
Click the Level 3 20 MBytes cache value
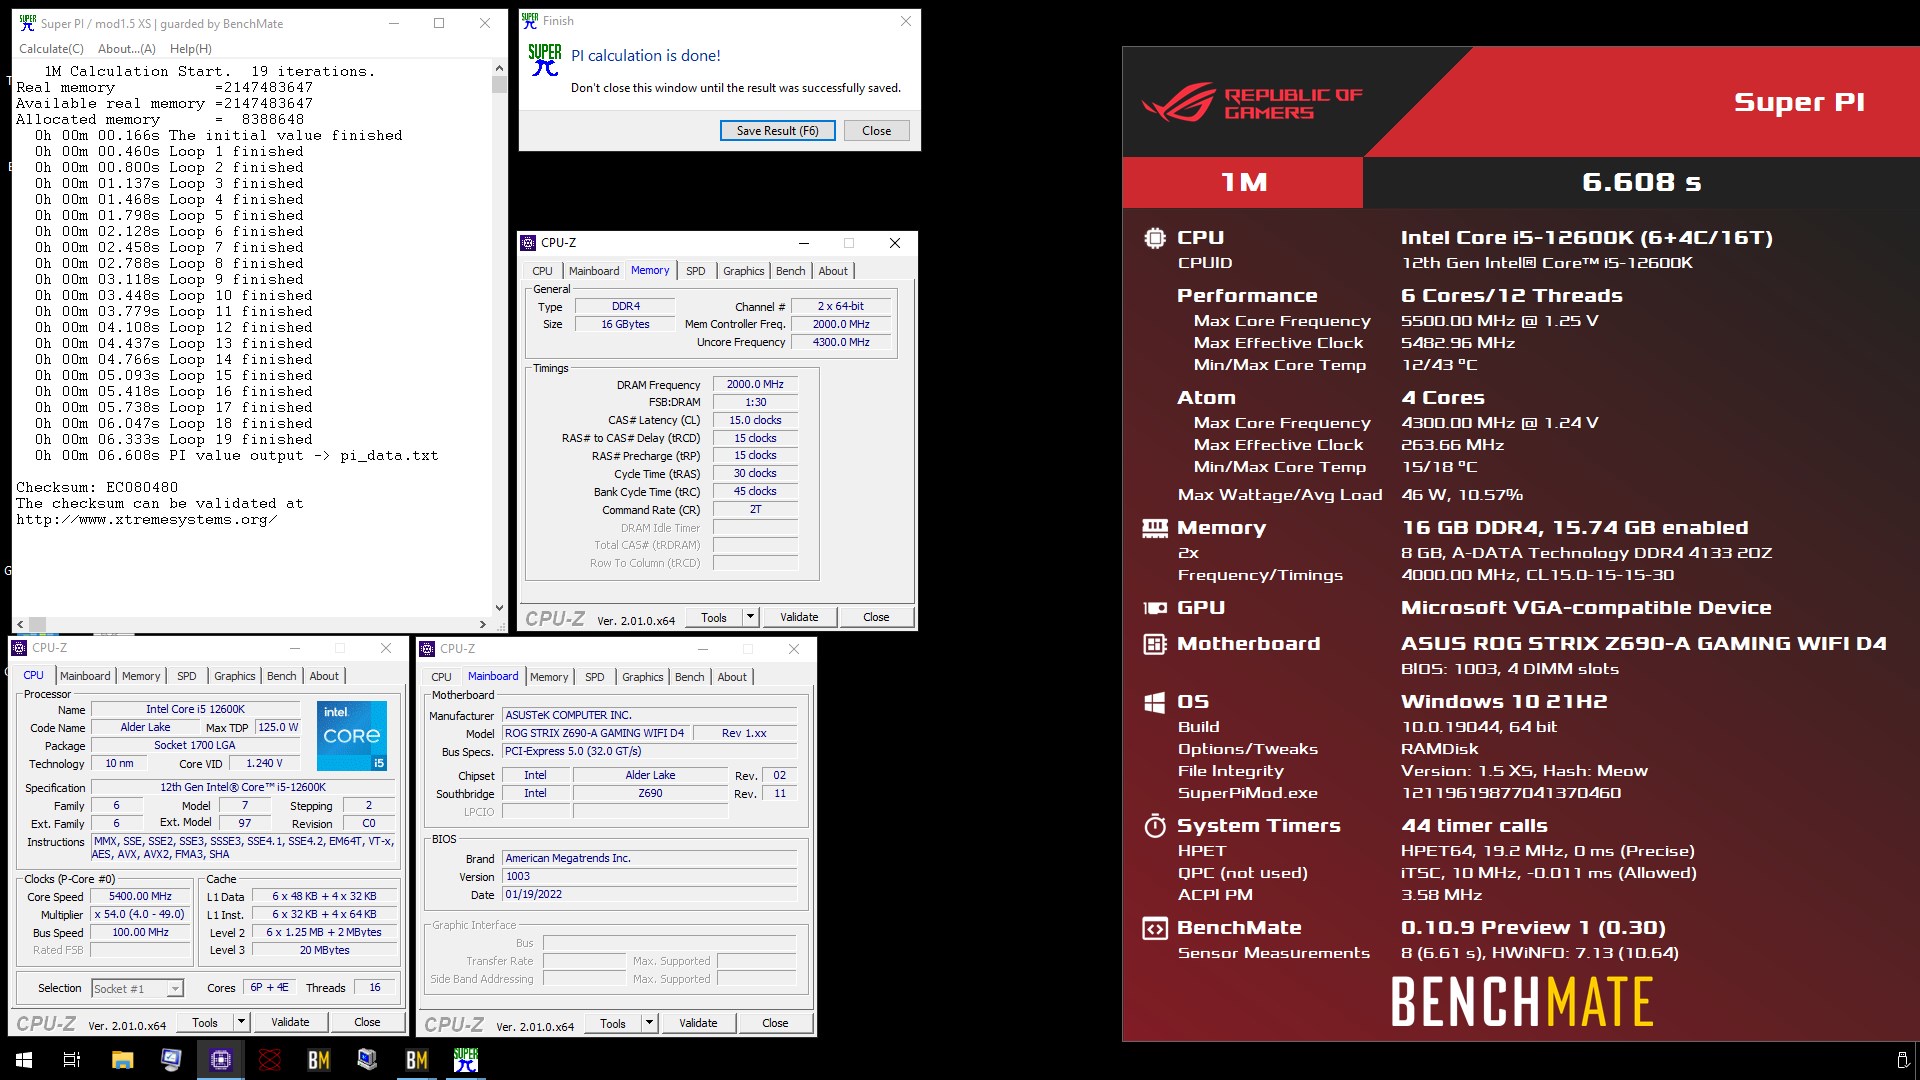pyautogui.click(x=324, y=950)
